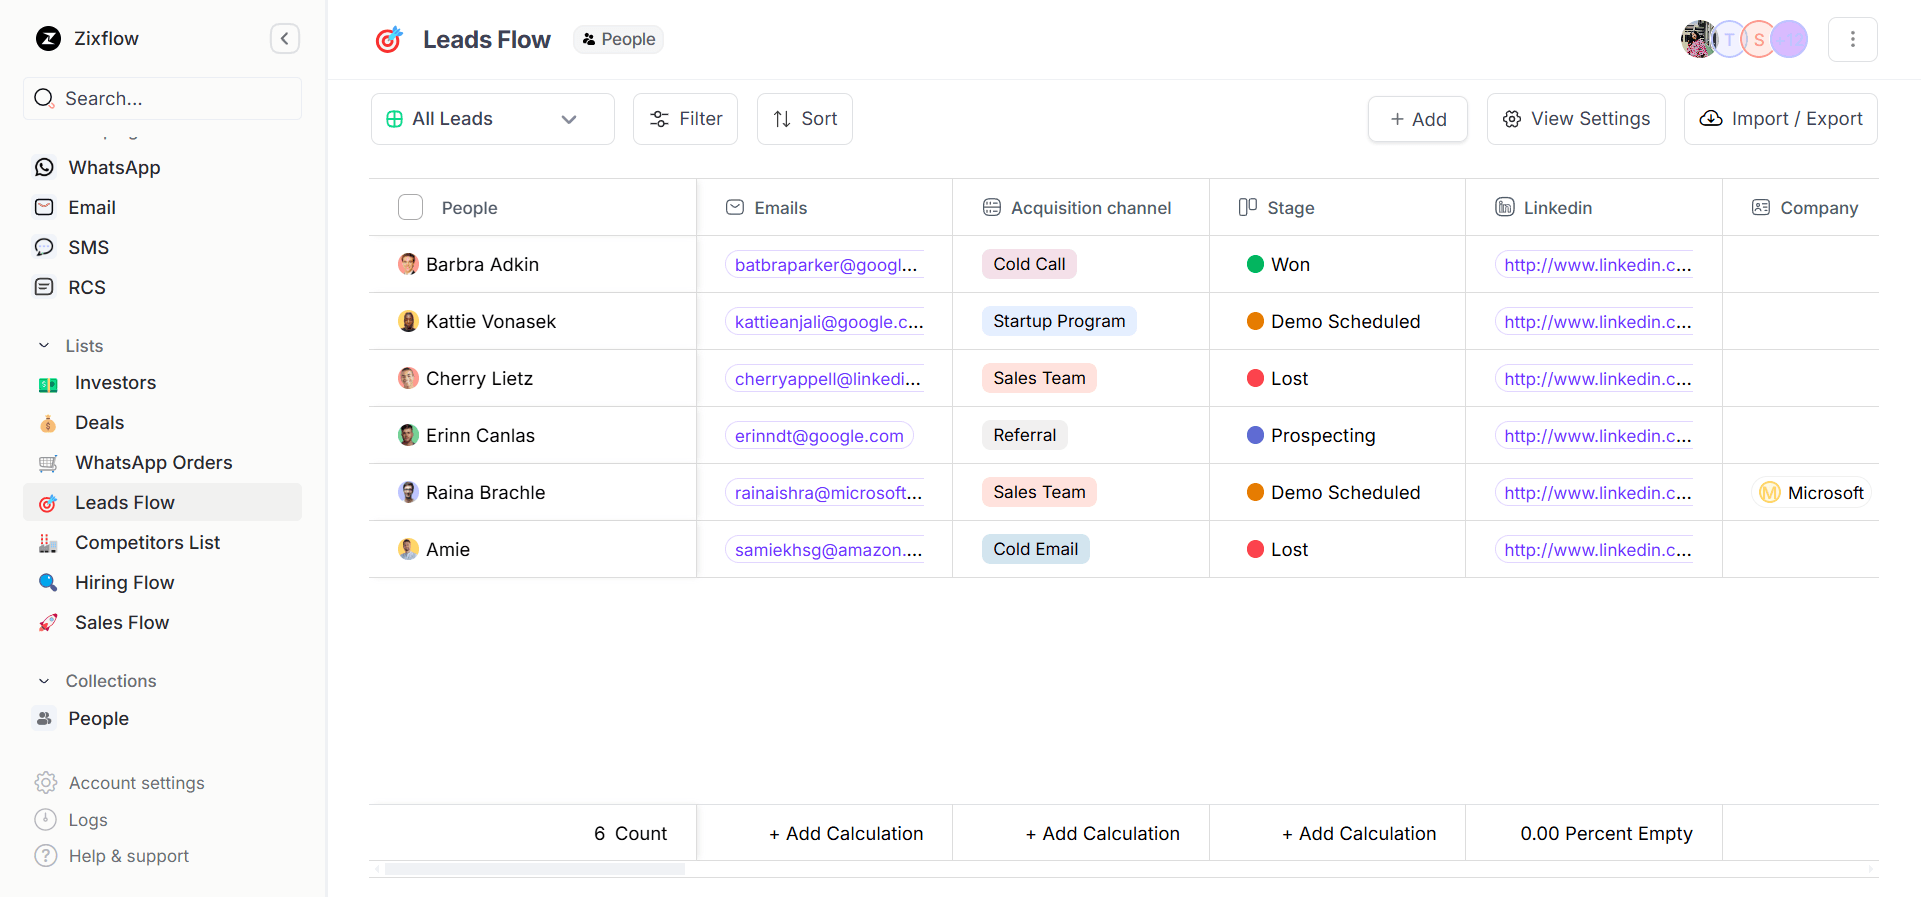Open Barbra Adkin's LinkedIn link

click(1597, 265)
